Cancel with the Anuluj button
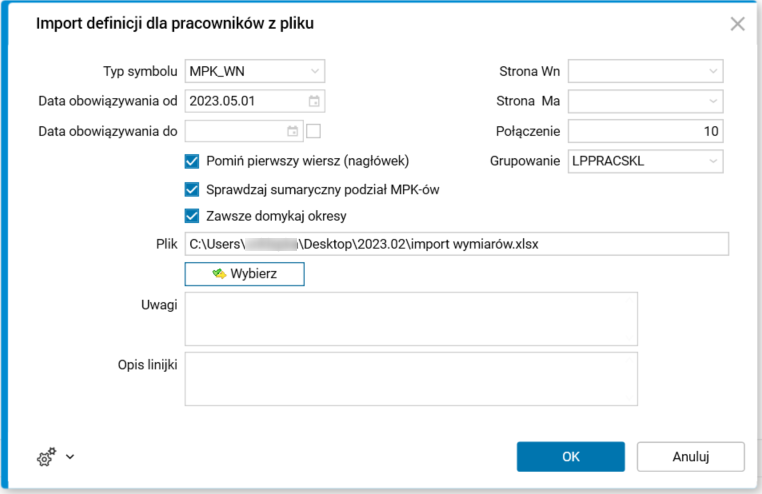 click(x=691, y=457)
